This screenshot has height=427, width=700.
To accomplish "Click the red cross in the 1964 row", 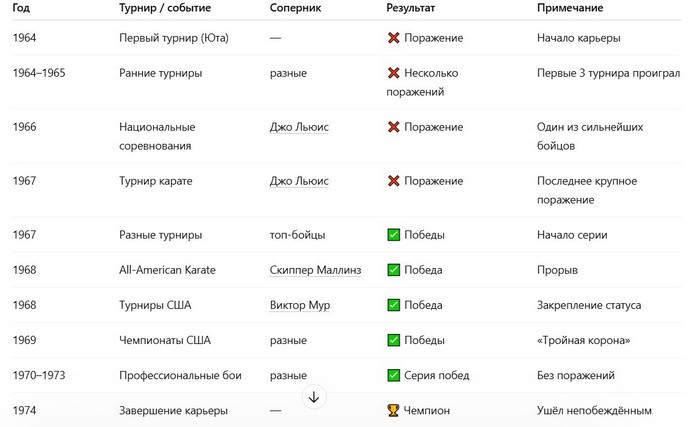I will 394,38.
